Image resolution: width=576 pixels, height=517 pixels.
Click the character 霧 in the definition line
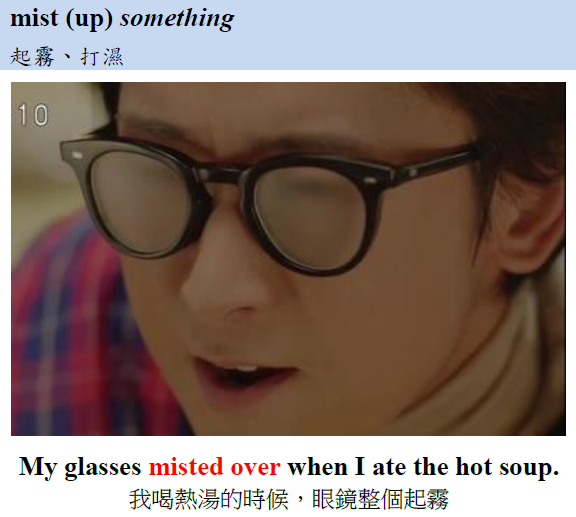tap(44, 57)
